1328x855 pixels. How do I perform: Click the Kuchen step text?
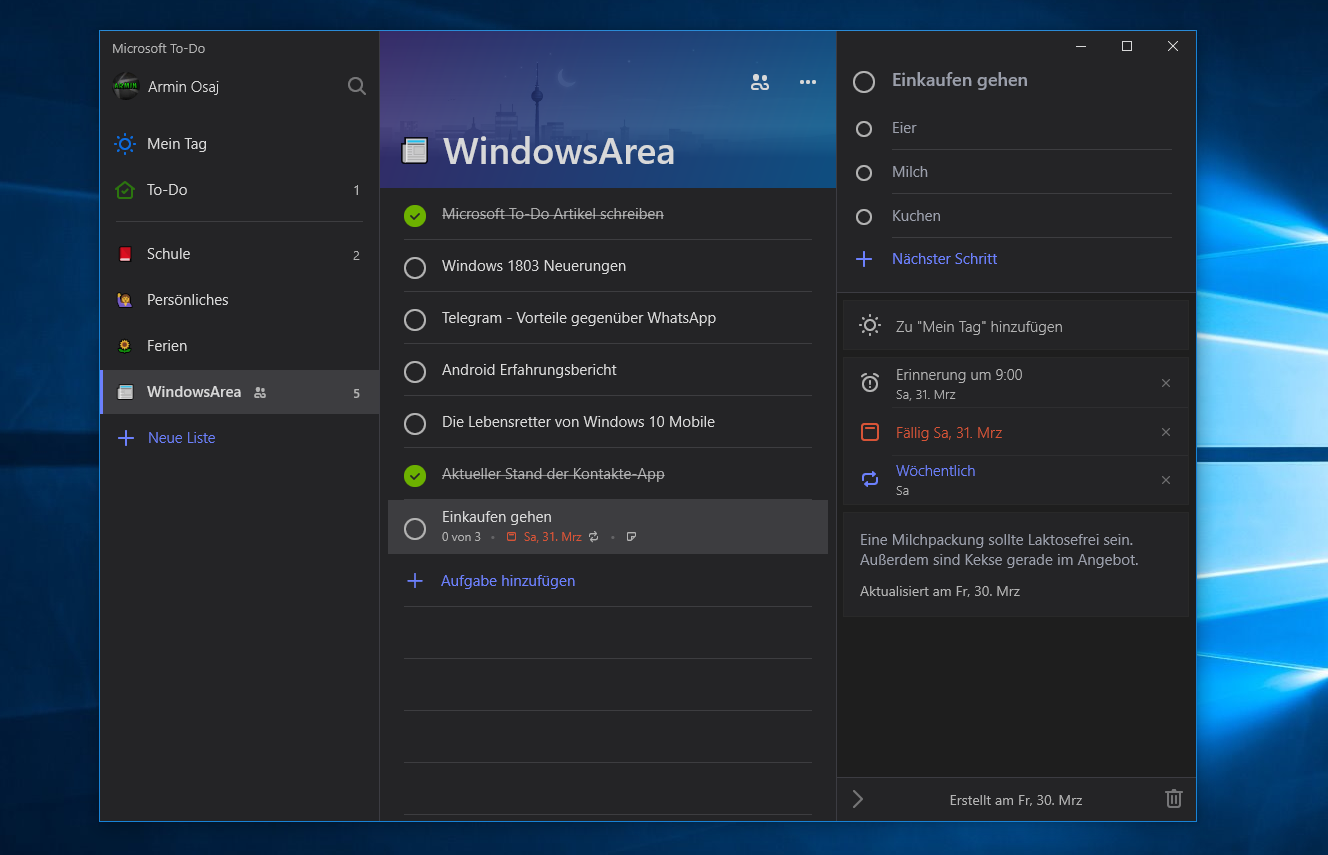tap(916, 216)
